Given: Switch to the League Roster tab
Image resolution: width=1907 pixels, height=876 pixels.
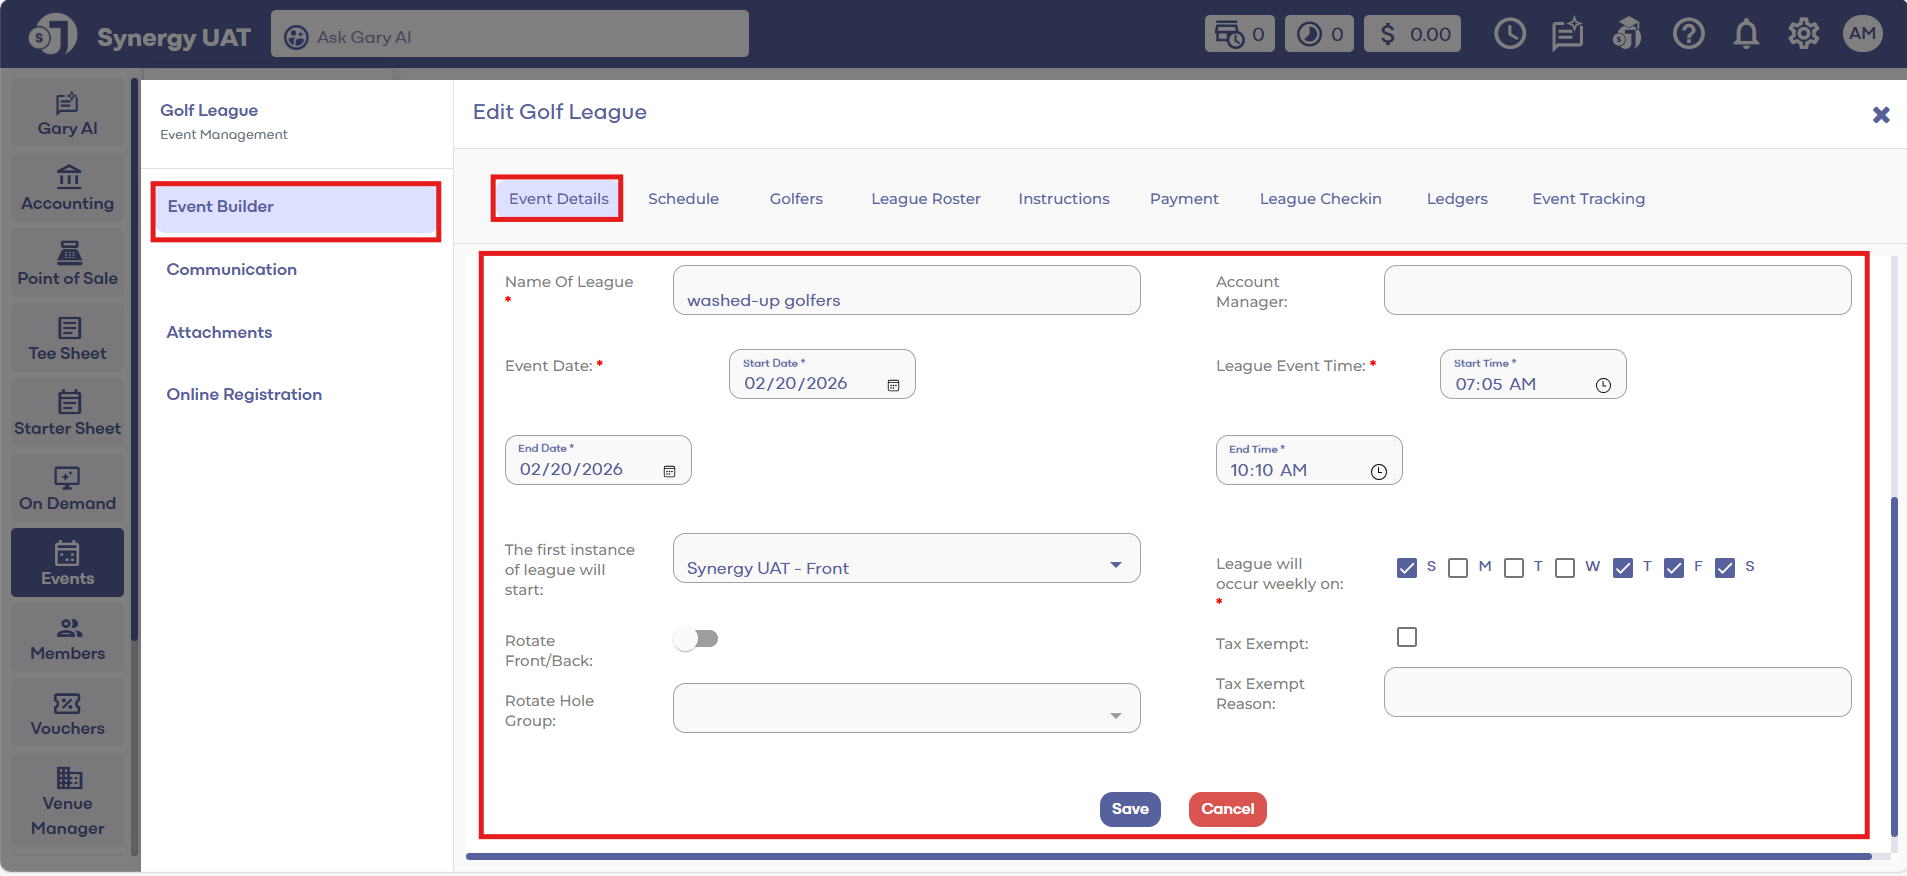Looking at the screenshot, I should (x=925, y=199).
